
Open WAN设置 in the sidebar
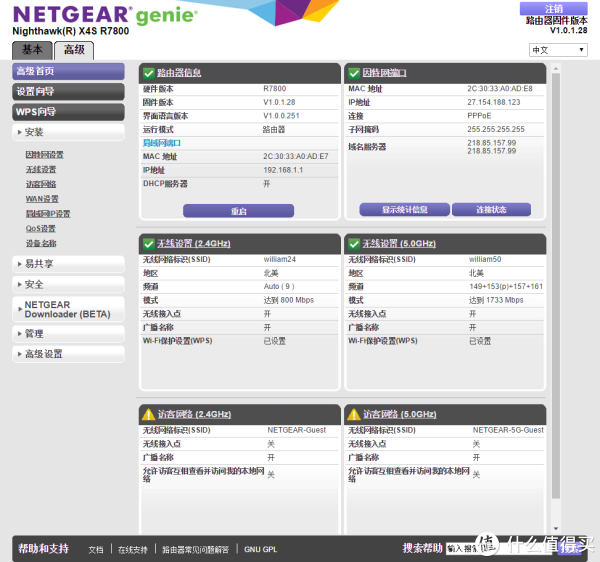[42, 199]
